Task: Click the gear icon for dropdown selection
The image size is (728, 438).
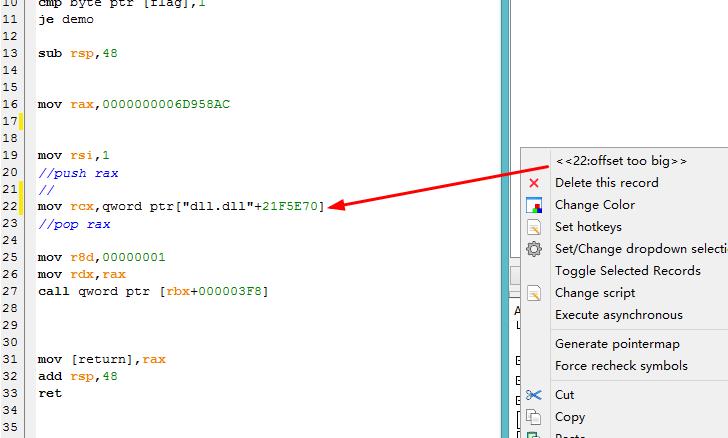Action: click(x=534, y=249)
